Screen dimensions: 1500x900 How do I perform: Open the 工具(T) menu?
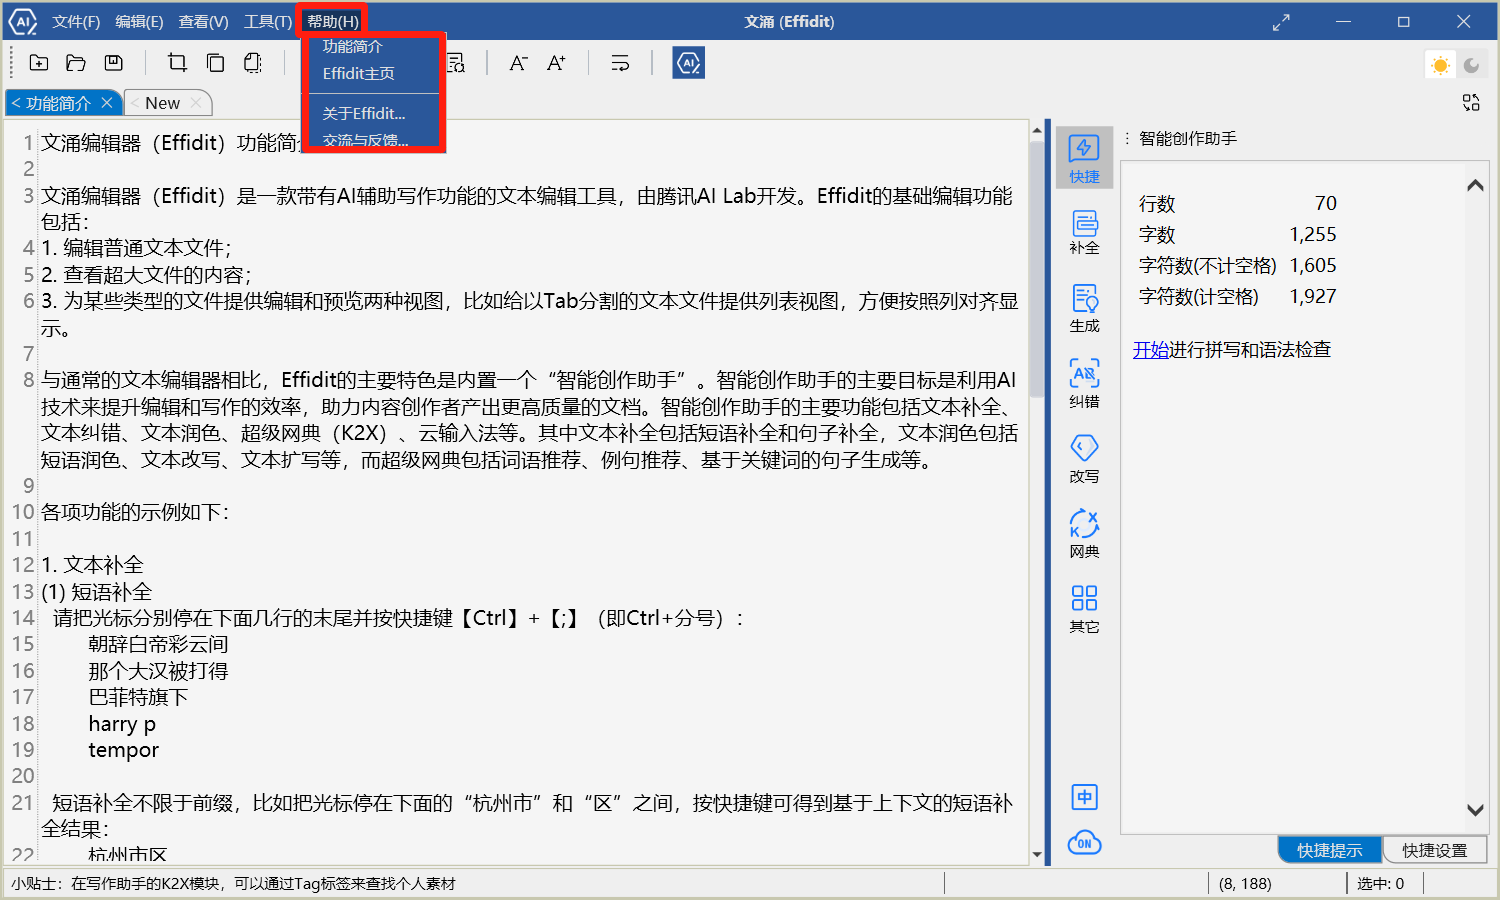click(x=268, y=21)
